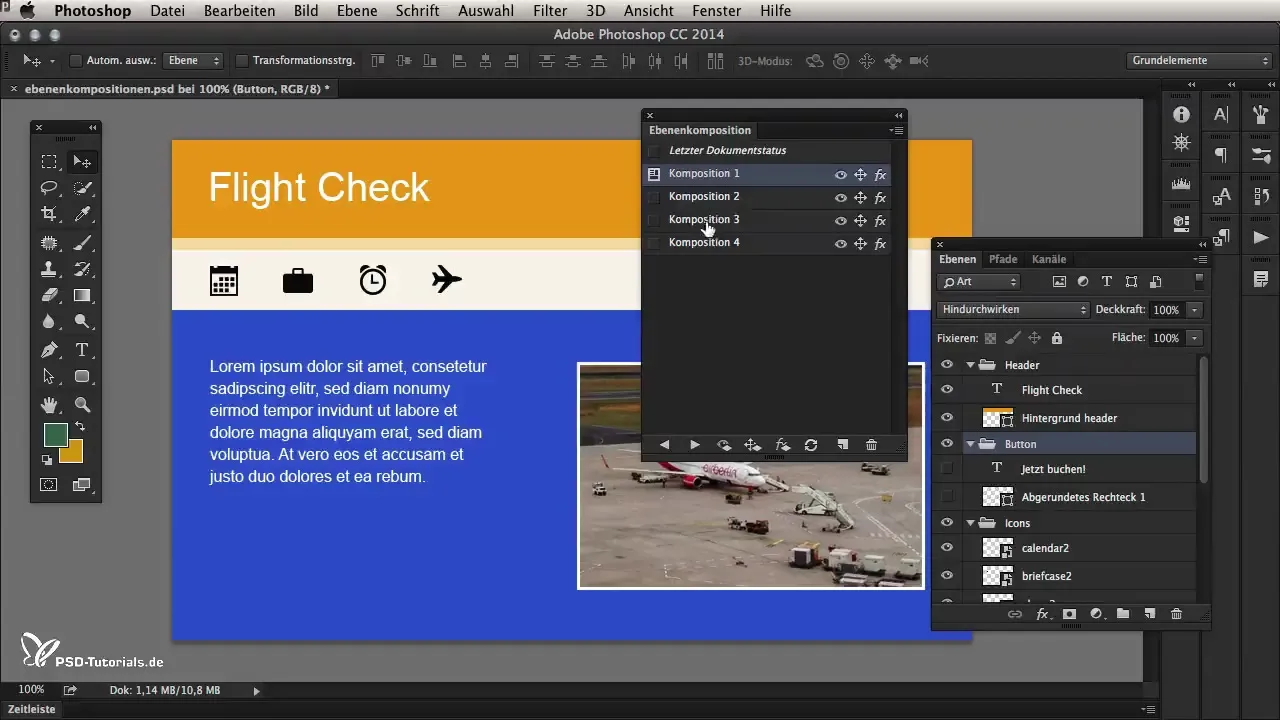Click lock all icon next to Fixieren
This screenshot has width=1280, height=720.
(x=1057, y=339)
